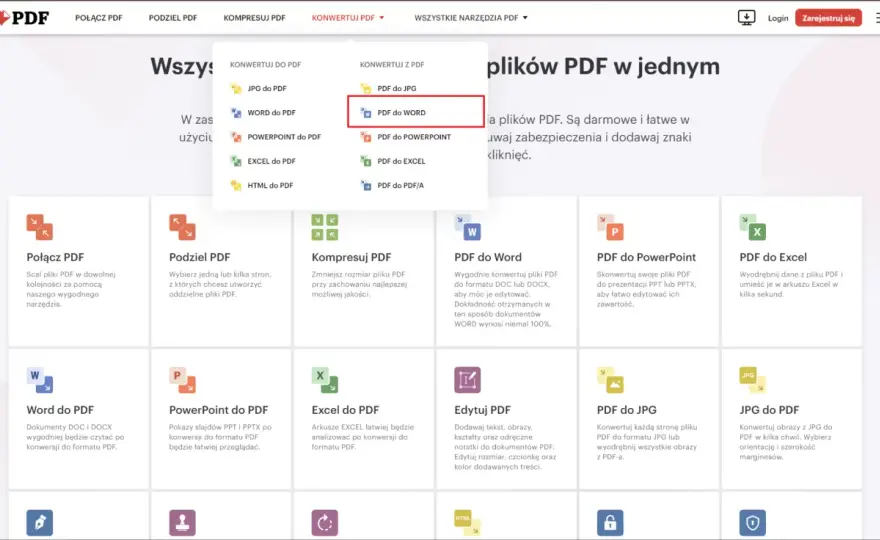Open KOMPRESUJ PDF from the top navigation

[x=254, y=18]
